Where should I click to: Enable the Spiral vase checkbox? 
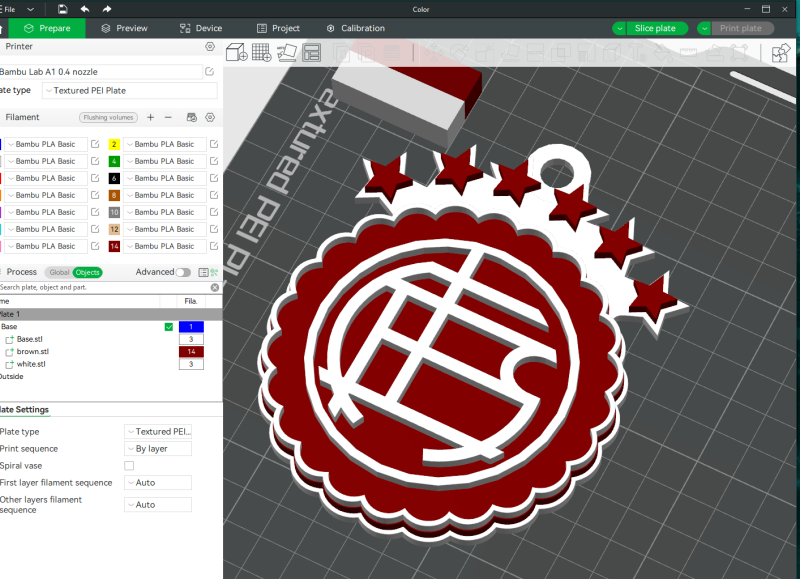pyautogui.click(x=129, y=466)
